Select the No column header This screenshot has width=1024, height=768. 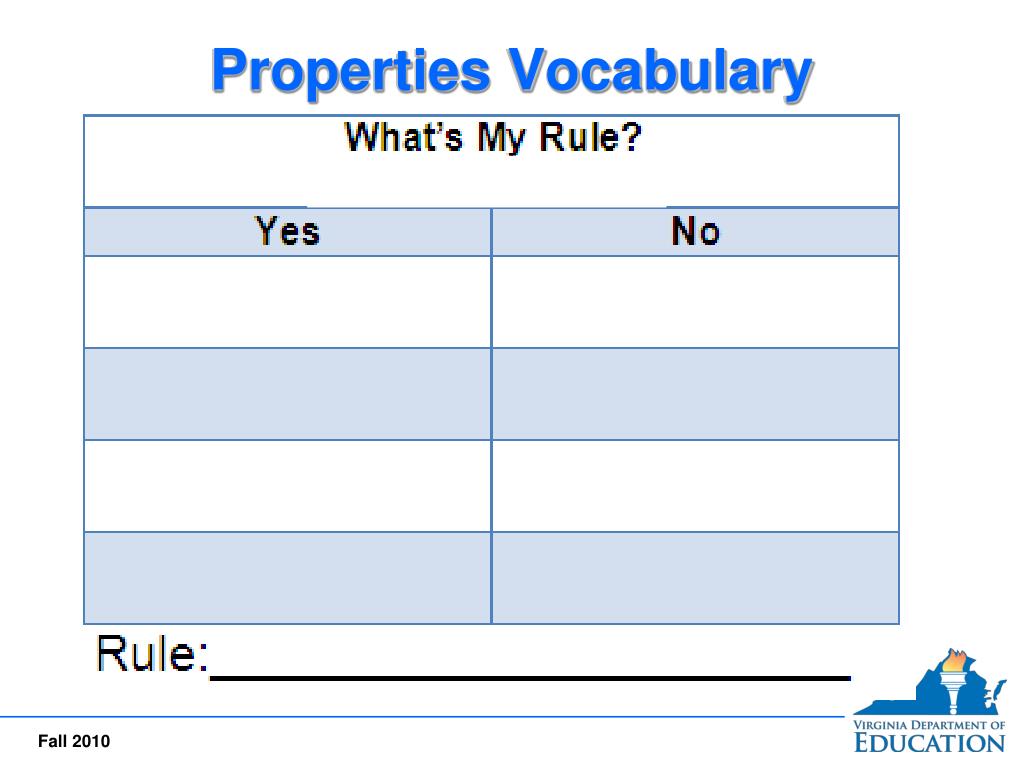(x=696, y=232)
